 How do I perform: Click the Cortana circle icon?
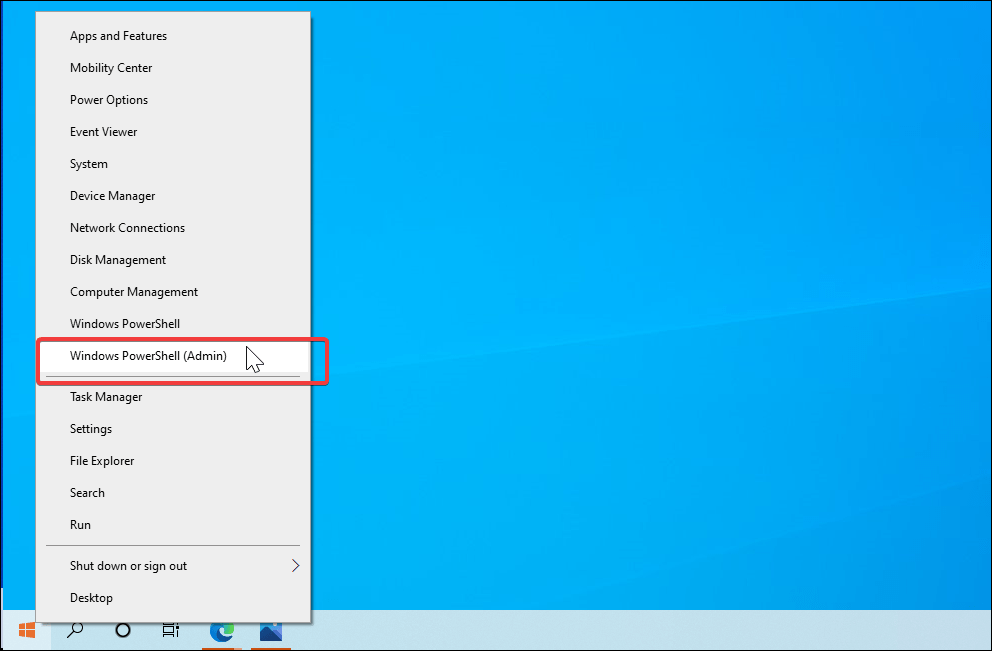tap(123, 630)
